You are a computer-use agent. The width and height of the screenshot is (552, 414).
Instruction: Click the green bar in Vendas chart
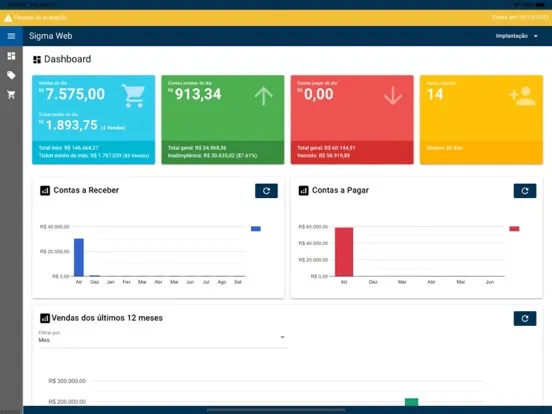411,402
